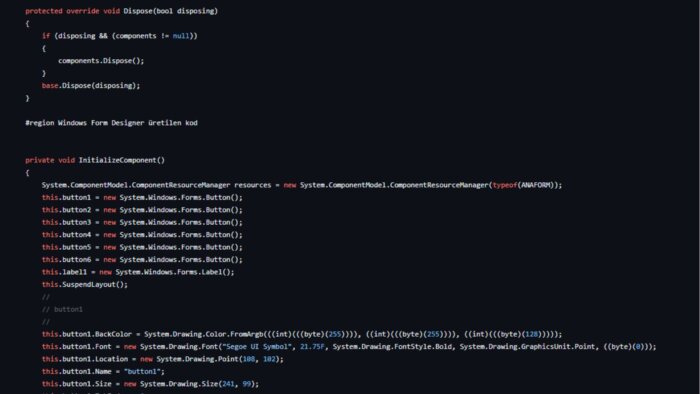Place cursor on the 'this.button3 = new' line
Image resolution: width=700 pixels, height=394 pixels.
coord(142,223)
